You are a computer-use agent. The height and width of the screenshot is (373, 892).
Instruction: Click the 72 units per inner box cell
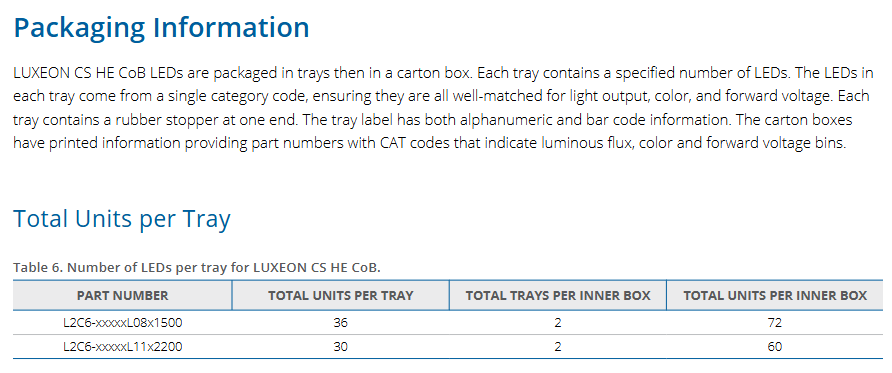(775, 323)
